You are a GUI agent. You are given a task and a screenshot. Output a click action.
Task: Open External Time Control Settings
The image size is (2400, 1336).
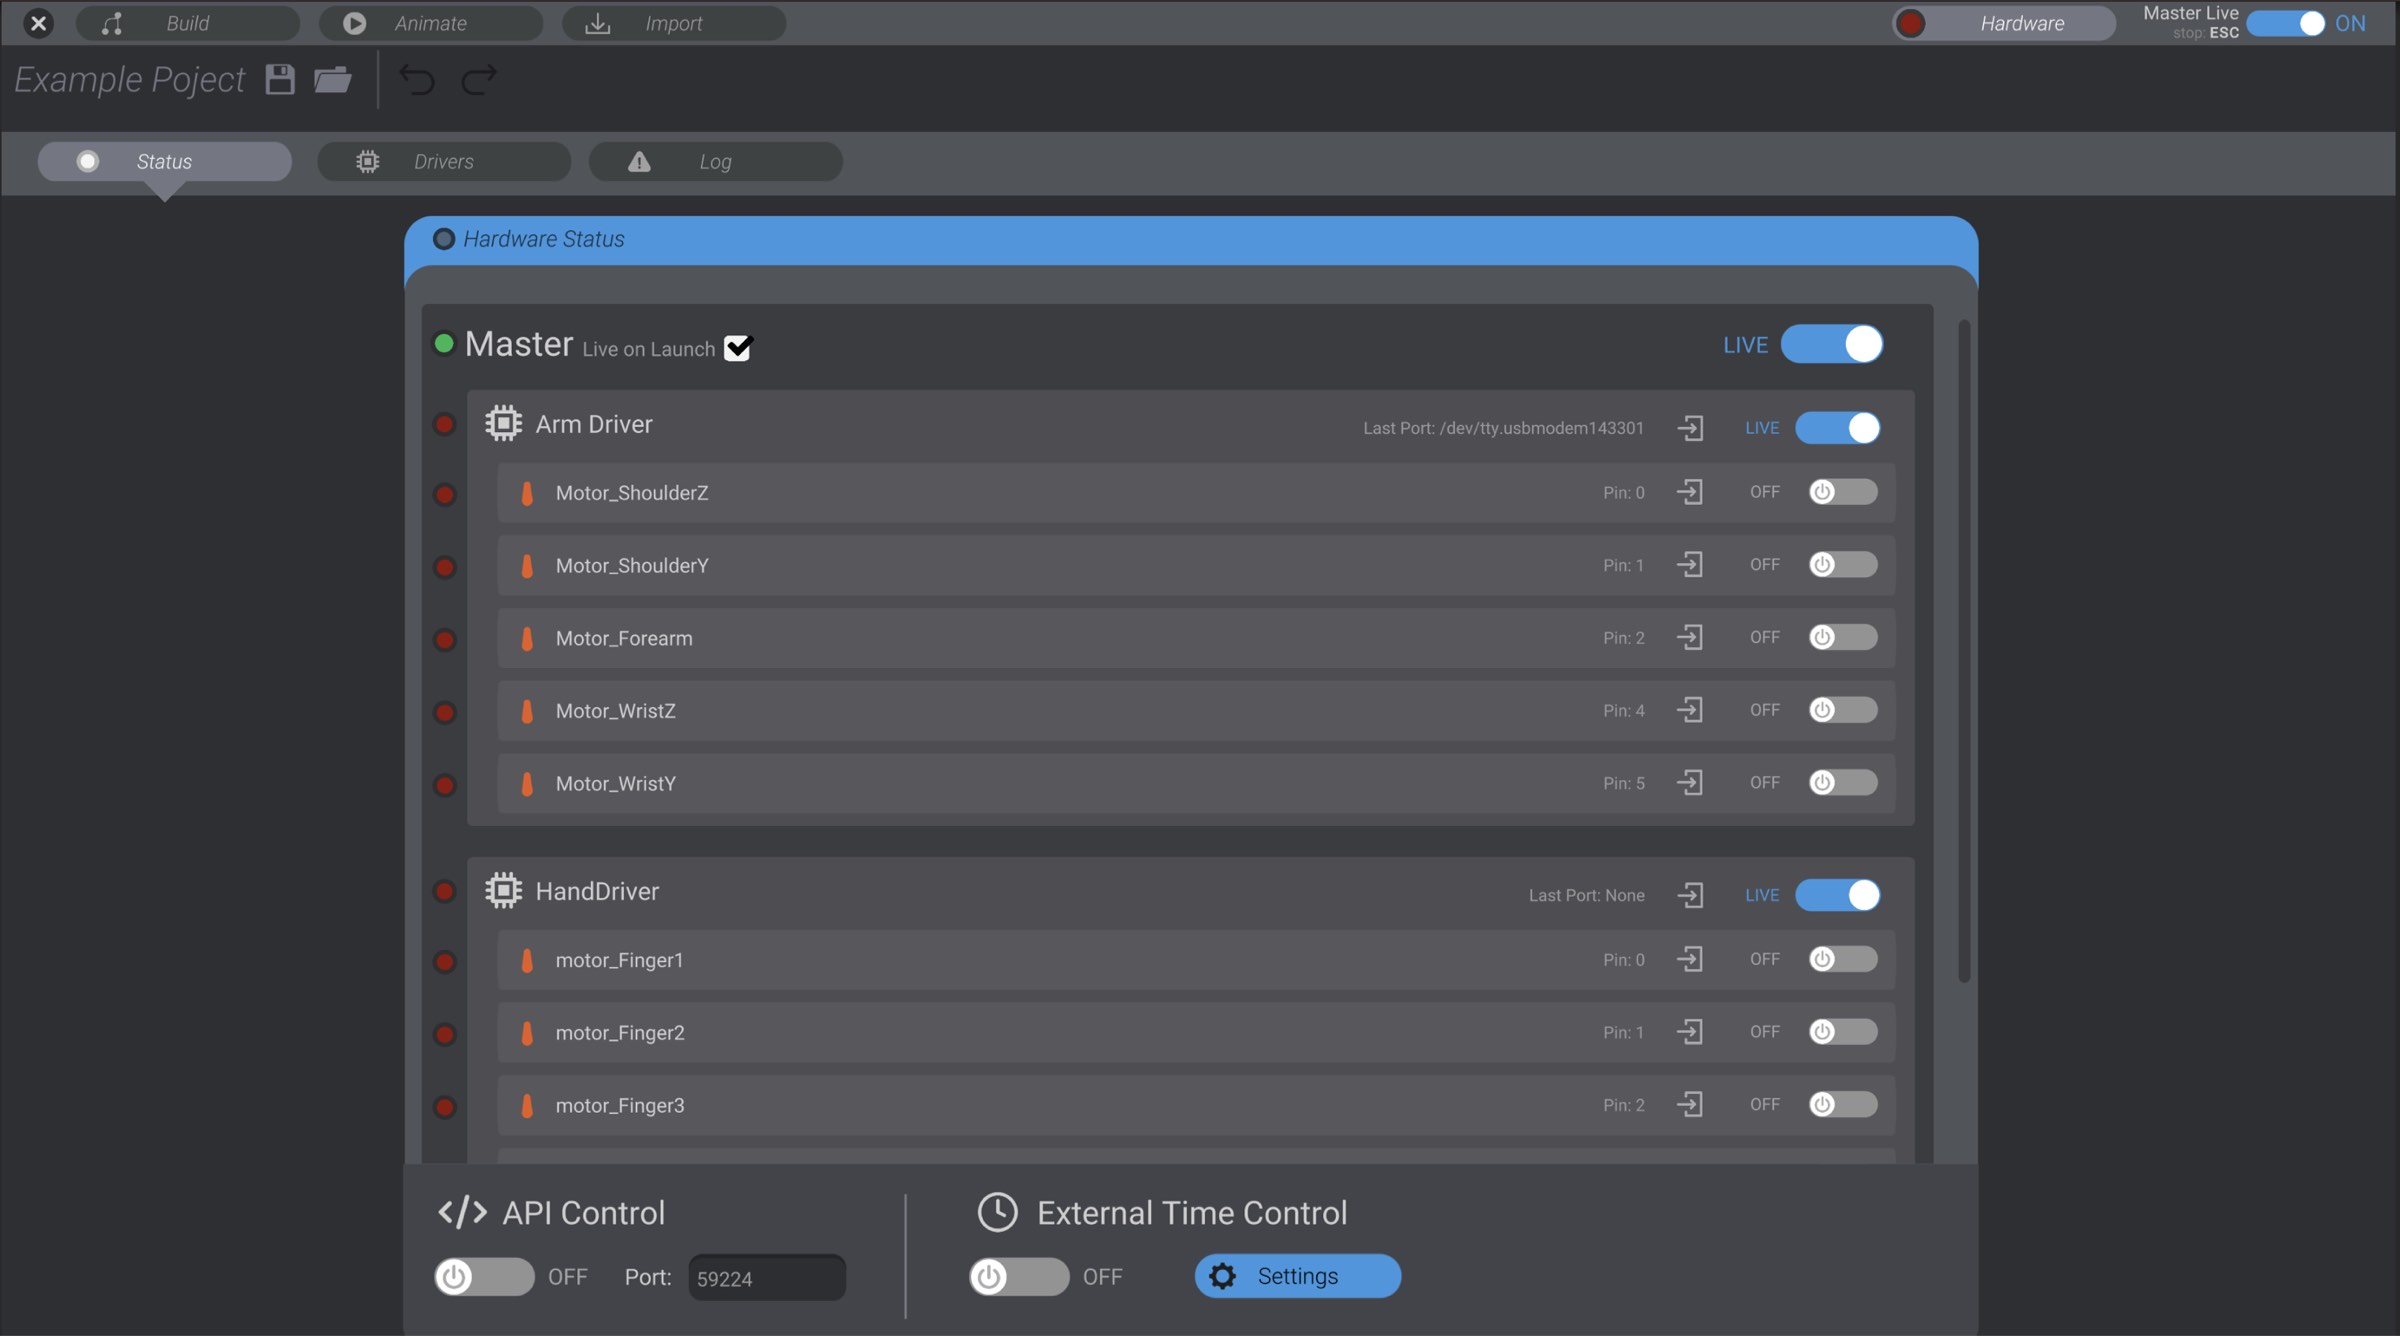click(x=1297, y=1276)
